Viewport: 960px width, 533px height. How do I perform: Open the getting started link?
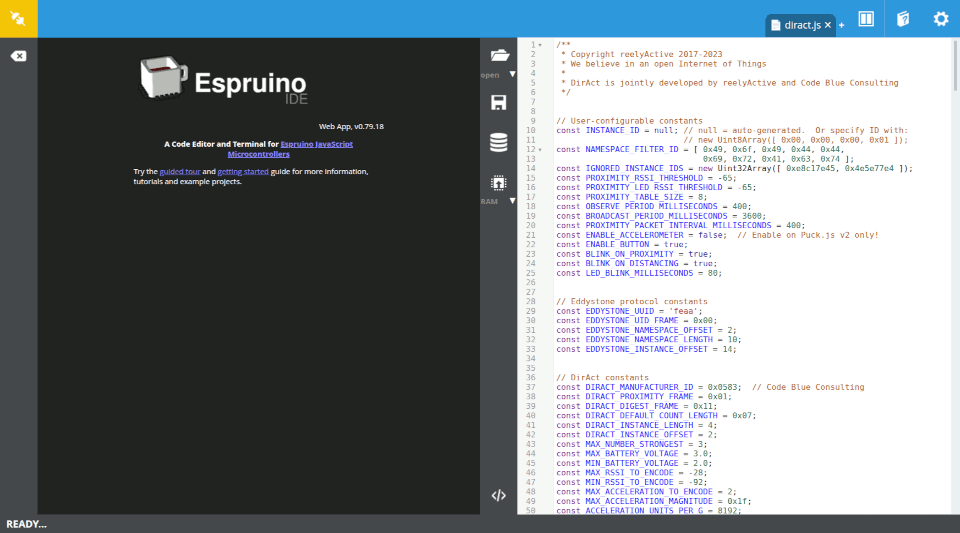243,172
